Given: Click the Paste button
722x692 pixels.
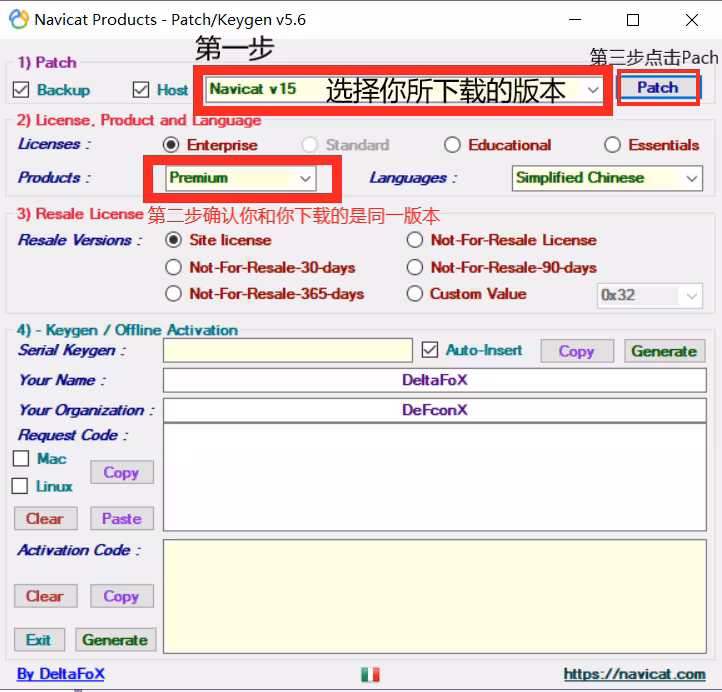Looking at the screenshot, I should pos(122,519).
